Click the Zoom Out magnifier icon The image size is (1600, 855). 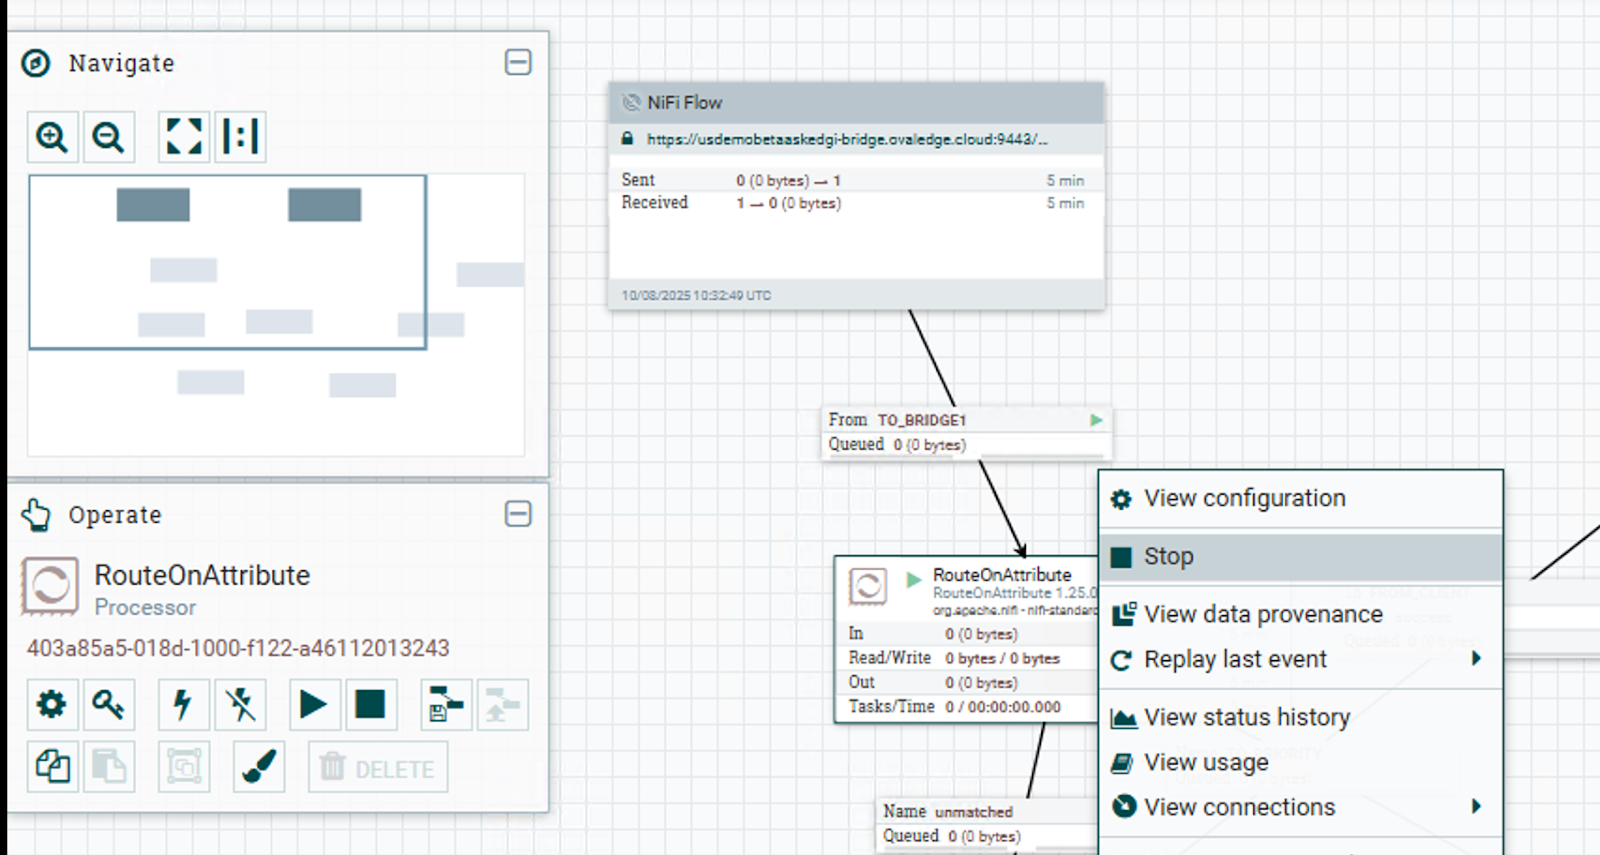click(108, 137)
